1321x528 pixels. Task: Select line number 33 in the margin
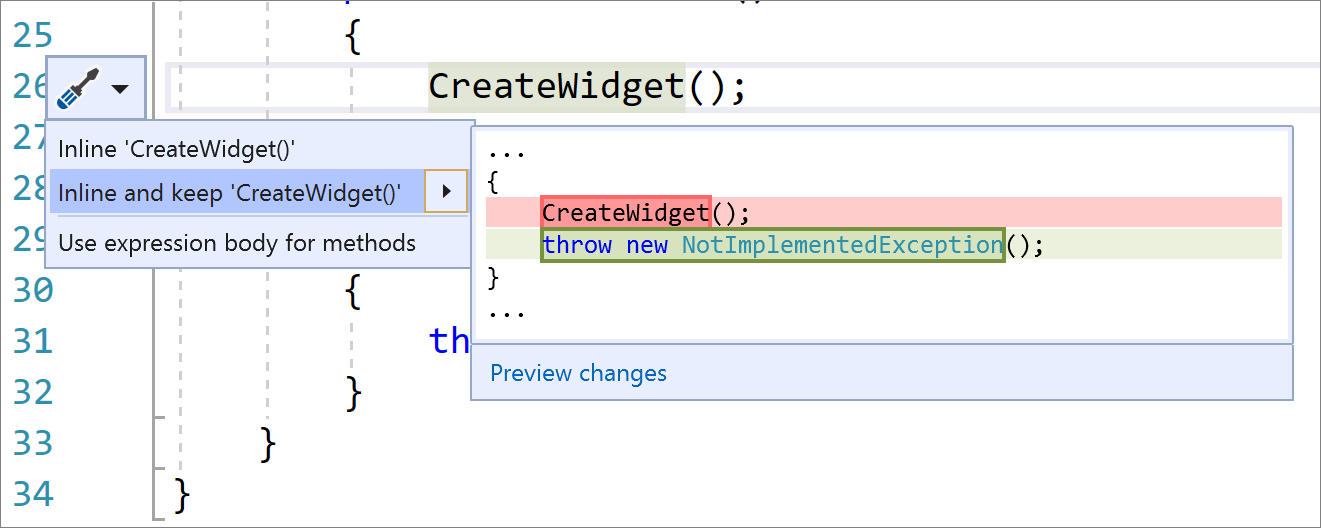32,443
